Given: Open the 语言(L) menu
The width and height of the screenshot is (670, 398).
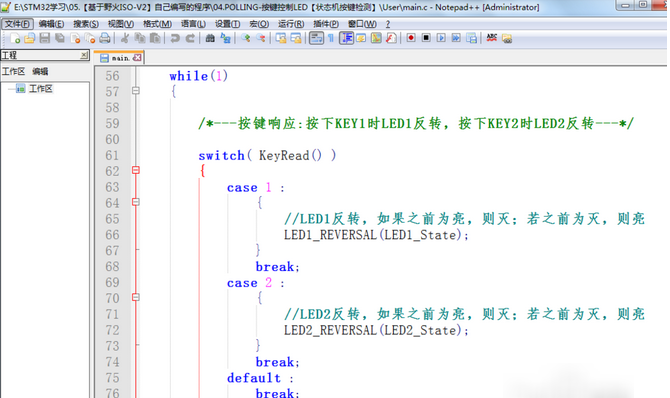Looking at the screenshot, I should point(193,24).
